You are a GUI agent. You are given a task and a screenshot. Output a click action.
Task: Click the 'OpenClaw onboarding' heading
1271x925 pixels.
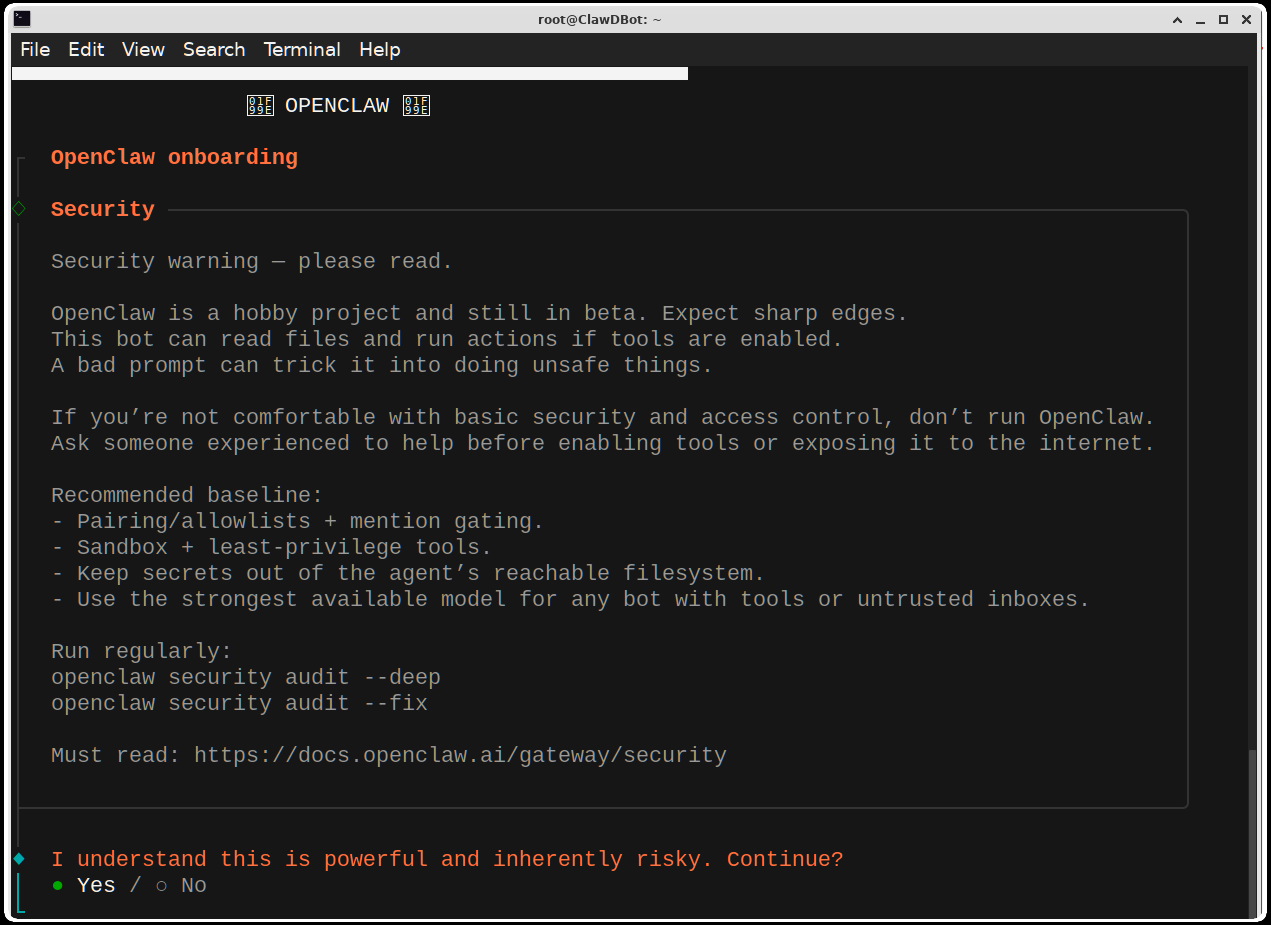(174, 157)
